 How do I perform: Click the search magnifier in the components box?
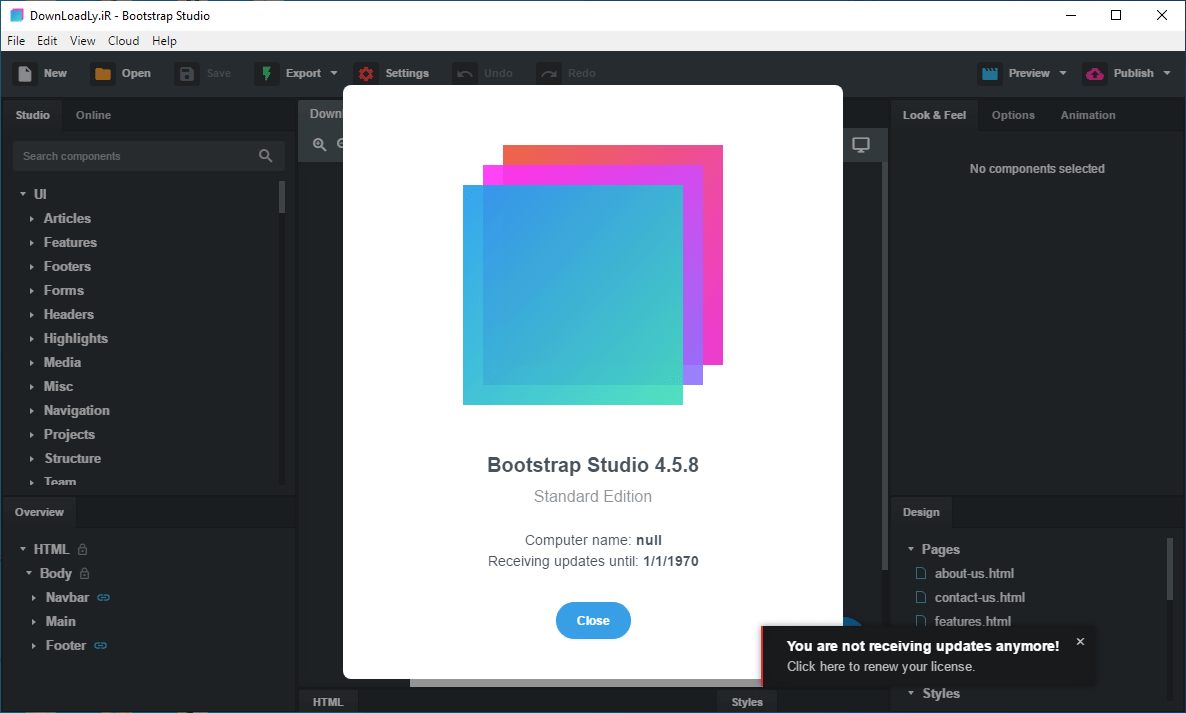pos(265,156)
